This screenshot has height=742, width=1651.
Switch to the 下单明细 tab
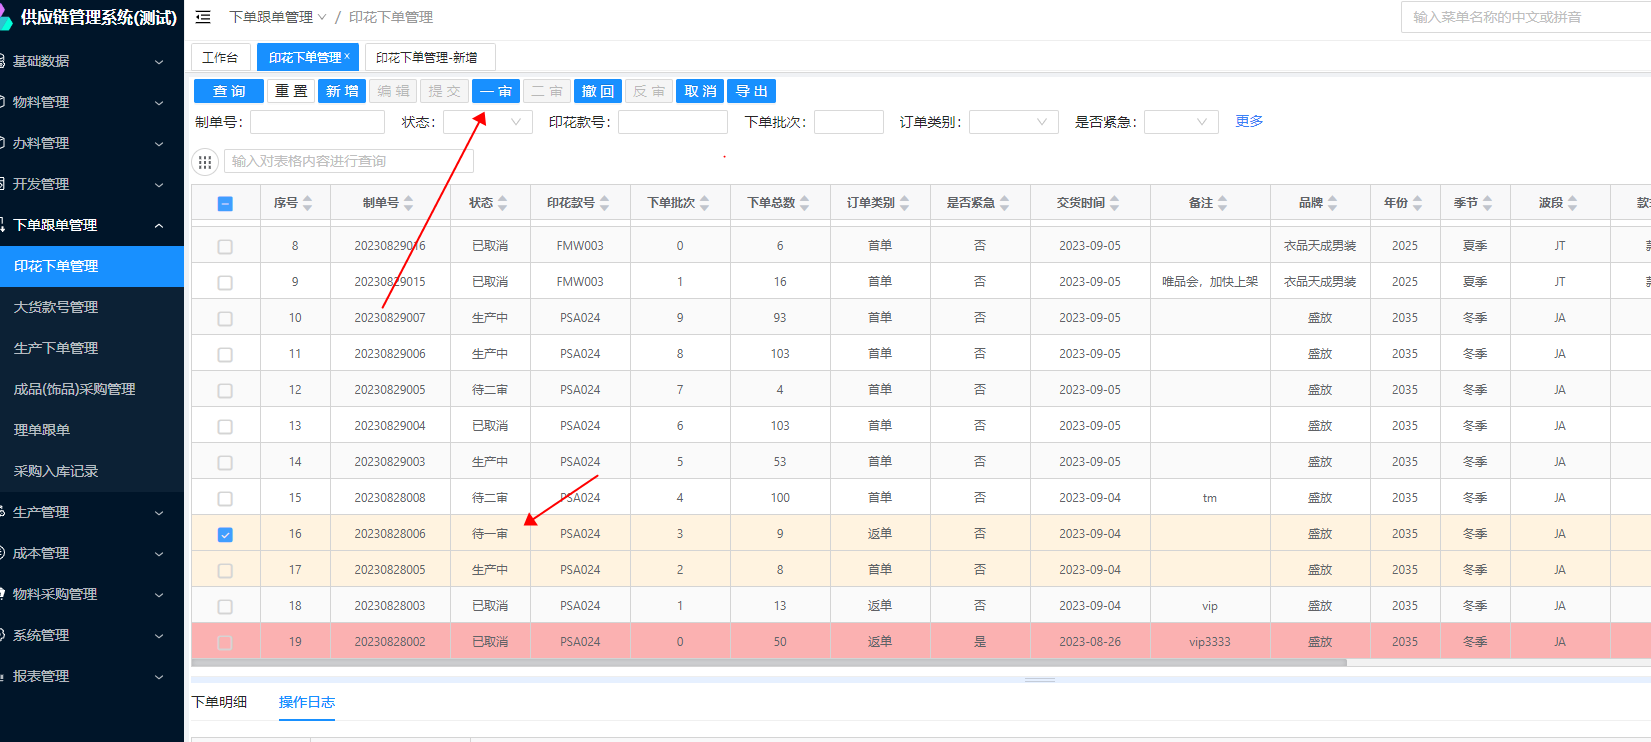tap(219, 702)
